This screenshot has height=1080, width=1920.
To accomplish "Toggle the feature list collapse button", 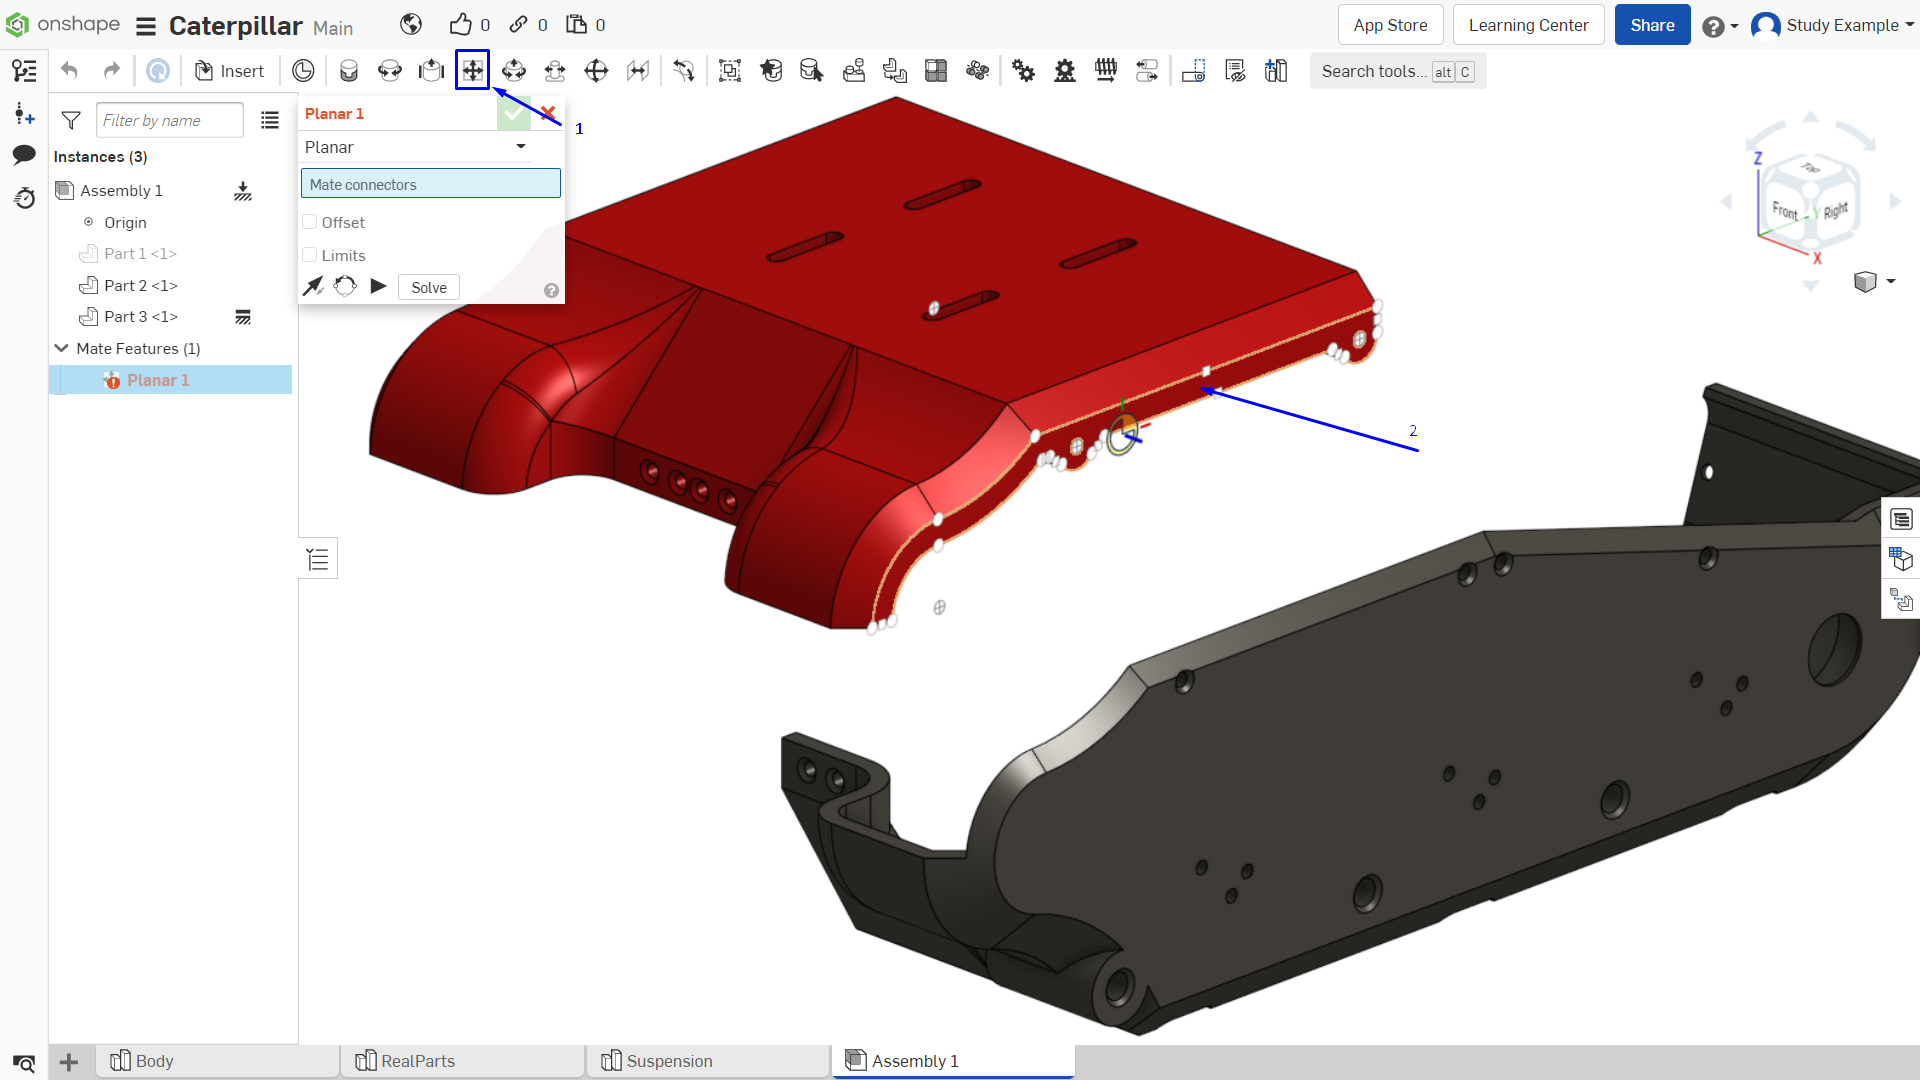I will click(x=318, y=559).
